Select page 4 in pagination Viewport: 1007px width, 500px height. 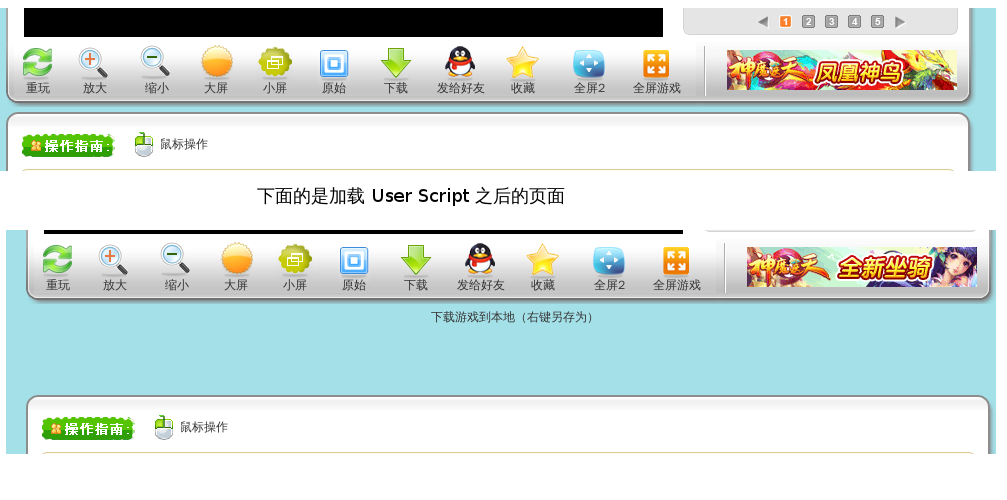[854, 22]
